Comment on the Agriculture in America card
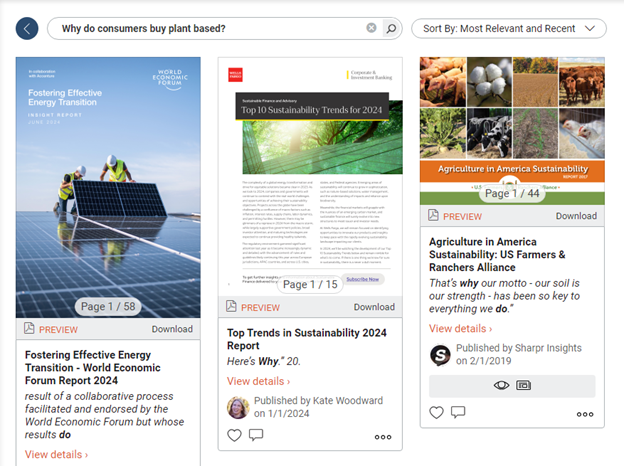The height and width of the screenshot is (466, 624). click(458, 412)
